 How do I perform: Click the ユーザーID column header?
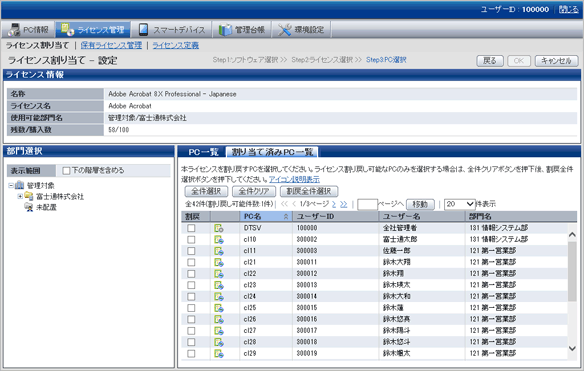(336, 216)
